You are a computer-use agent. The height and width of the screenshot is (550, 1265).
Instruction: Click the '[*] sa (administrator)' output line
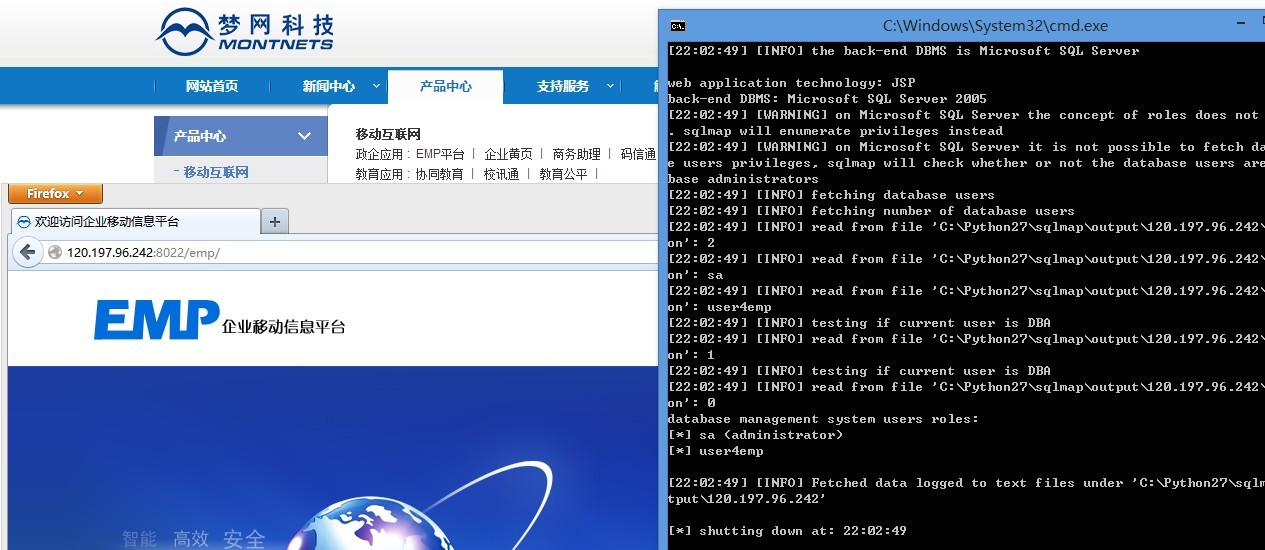tap(755, 435)
